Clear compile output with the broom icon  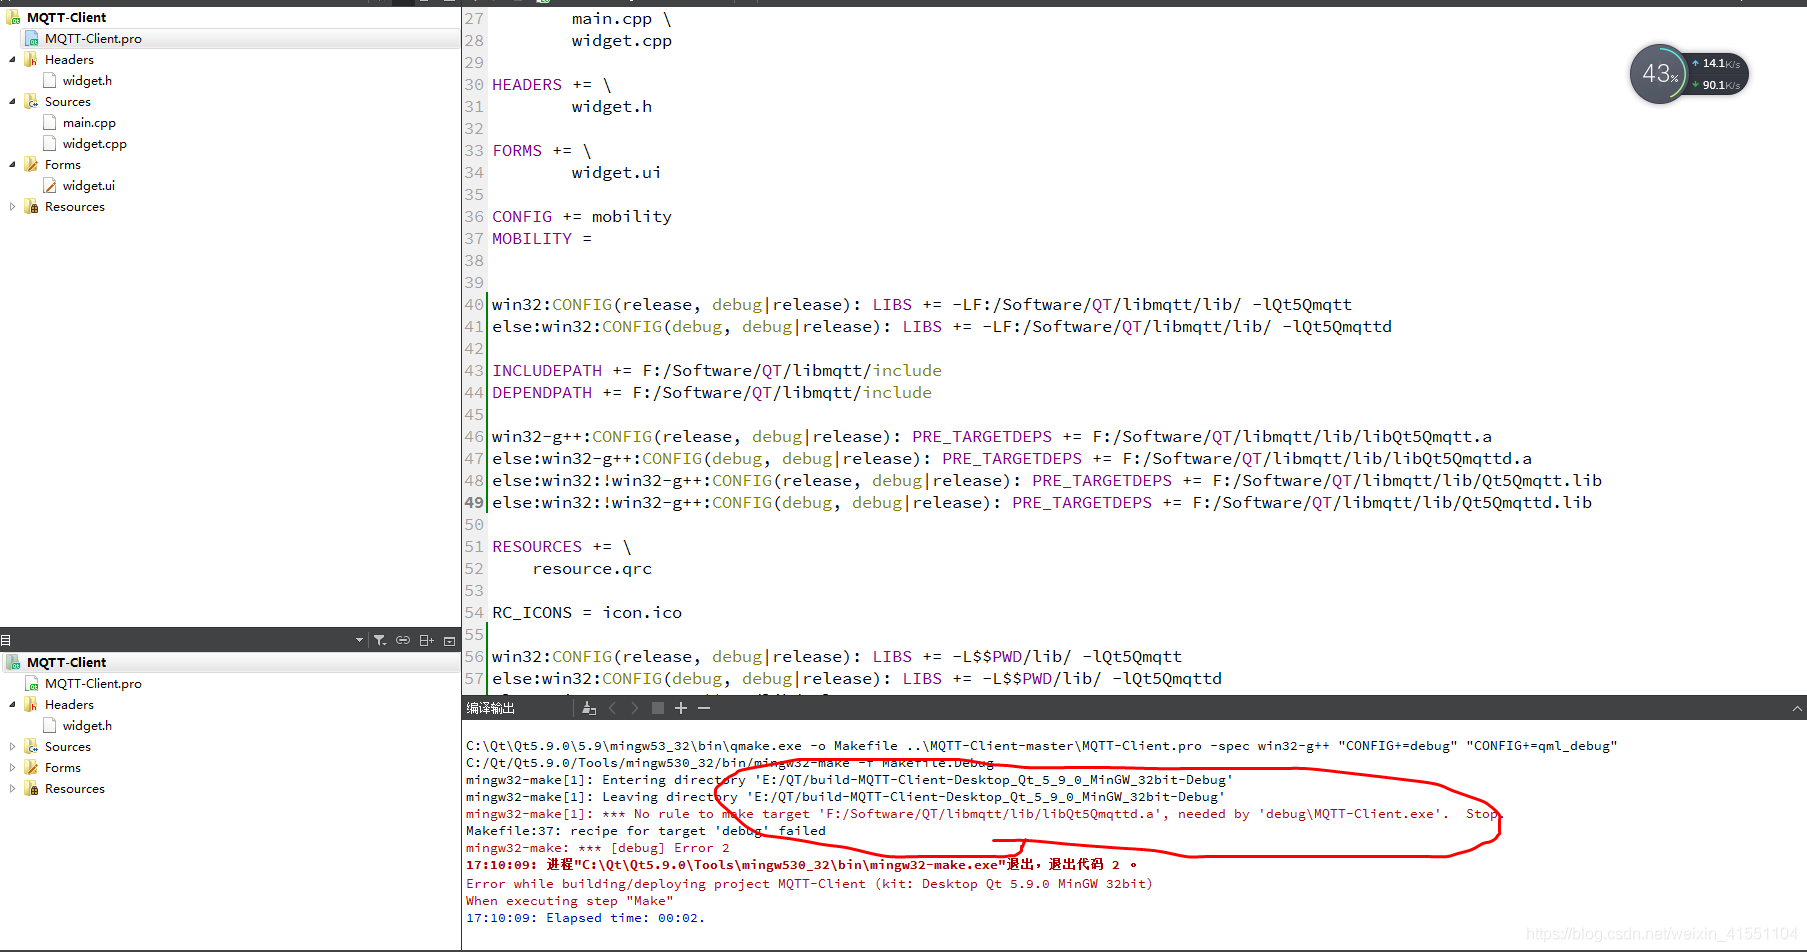[x=589, y=708]
